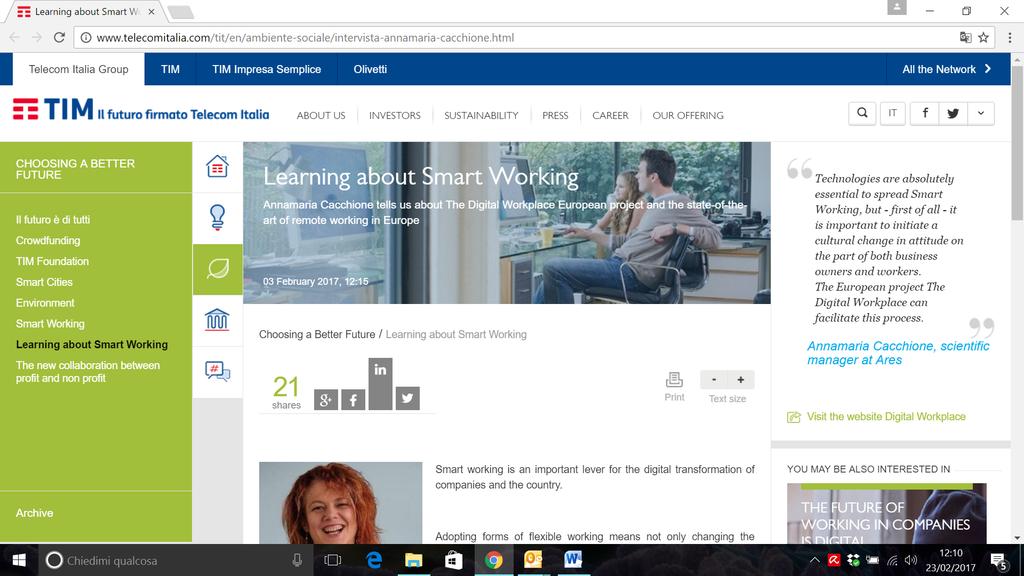Image resolution: width=1024 pixels, height=576 pixels.
Task: Open TIM Facebook page from header
Action: [x=925, y=113]
